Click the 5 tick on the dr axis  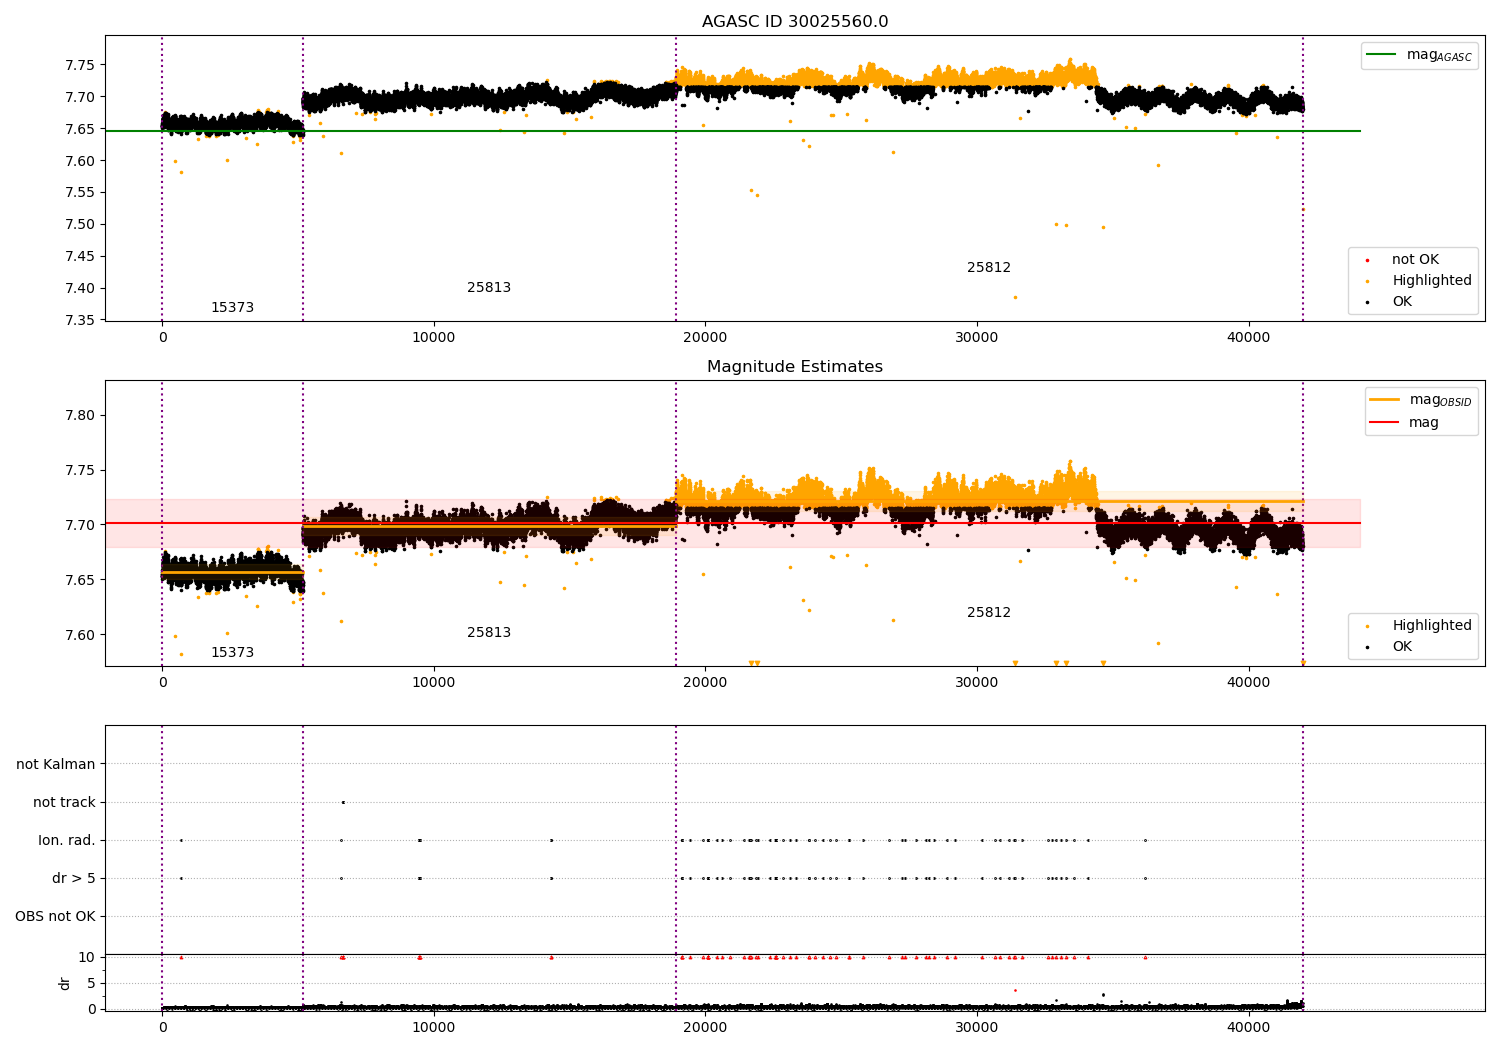pyautogui.click(x=92, y=983)
